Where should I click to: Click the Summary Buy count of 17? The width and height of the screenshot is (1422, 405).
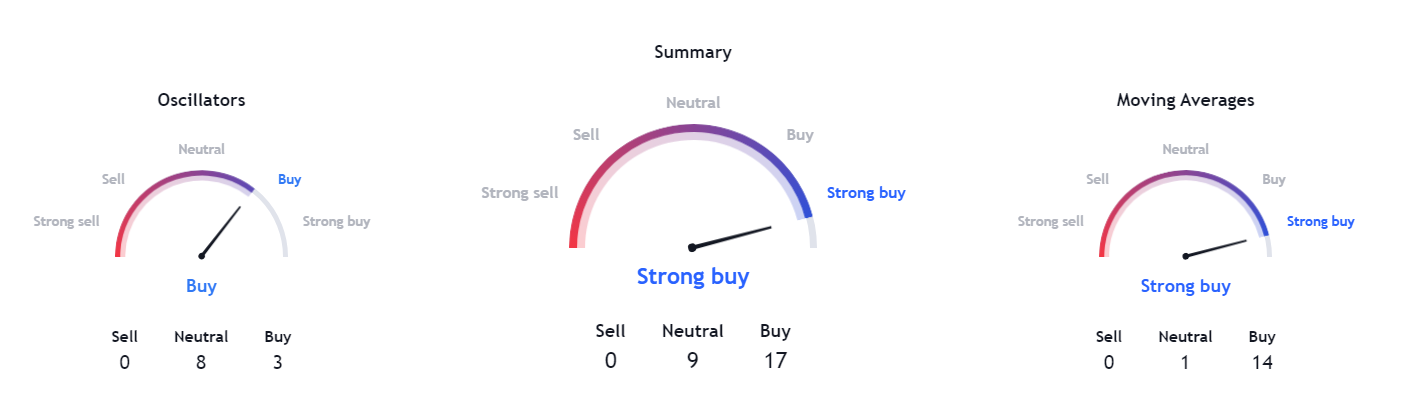775,360
